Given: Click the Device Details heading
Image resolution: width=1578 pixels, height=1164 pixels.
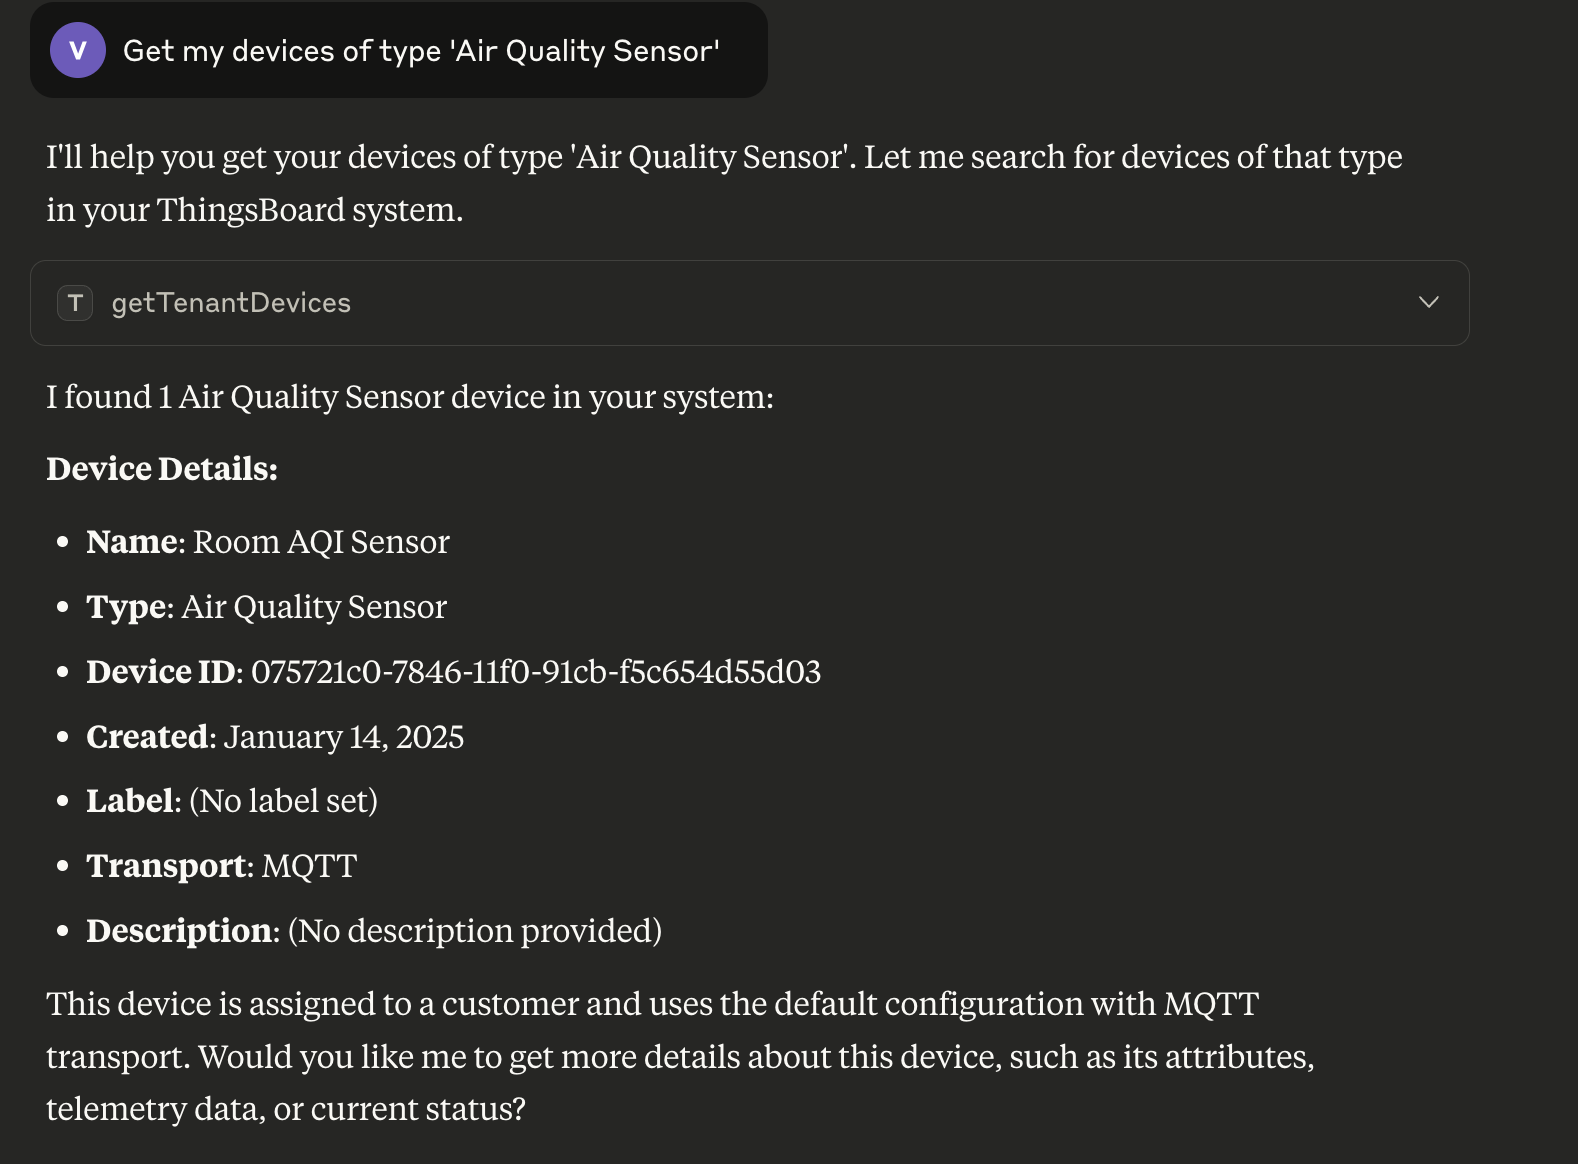Looking at the screenshot, I should coord(162,468).
